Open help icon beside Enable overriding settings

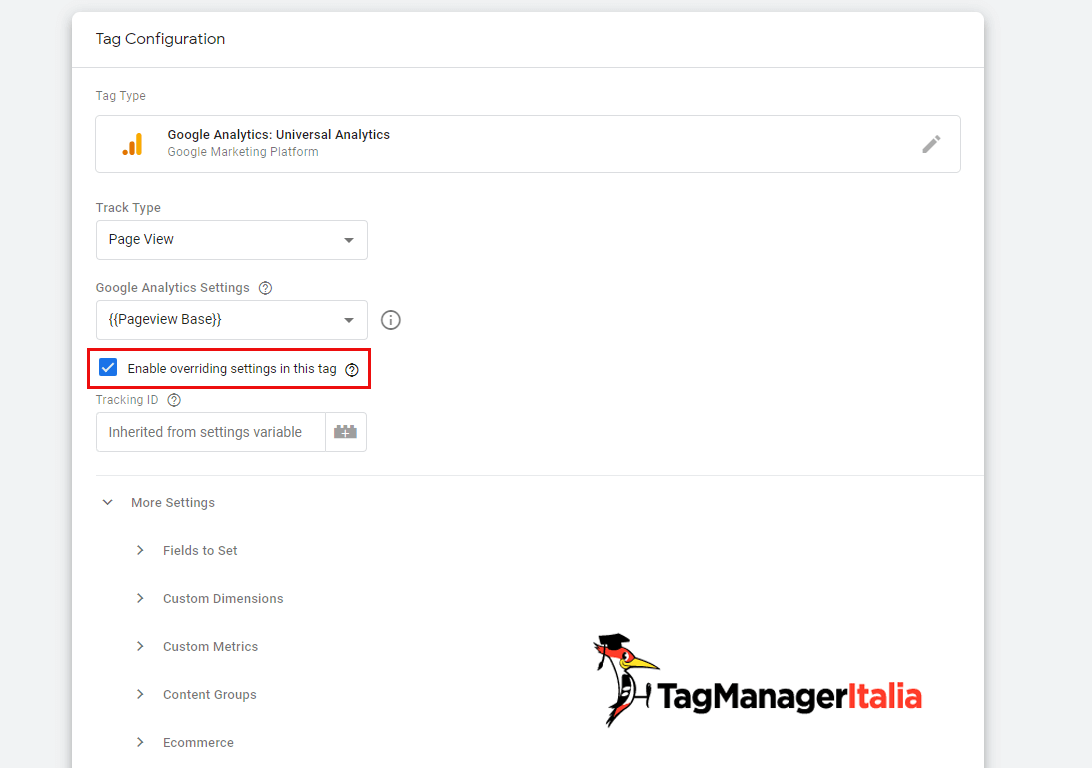pyautogui.click(x=352, y=370)
